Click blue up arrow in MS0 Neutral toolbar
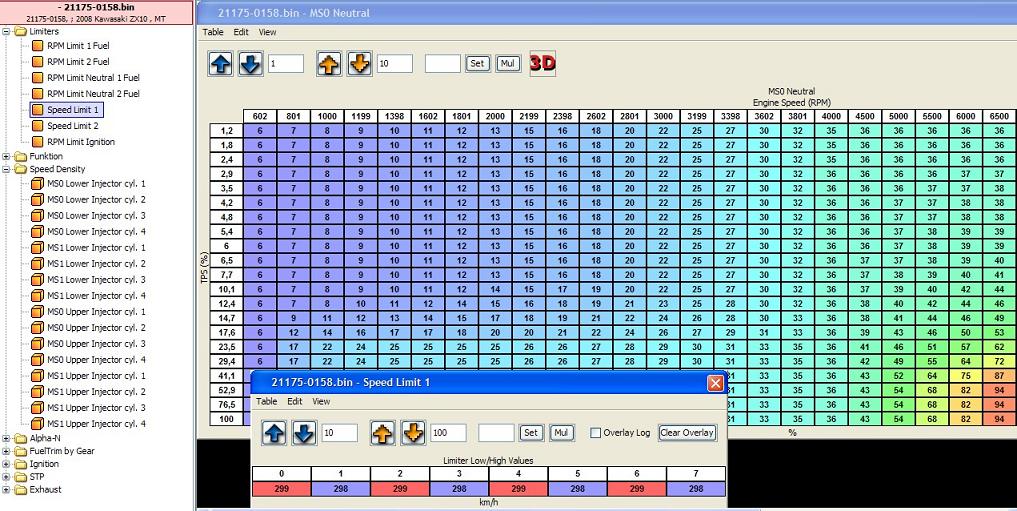Screen dimensions: 1017x511 [221, 63]
